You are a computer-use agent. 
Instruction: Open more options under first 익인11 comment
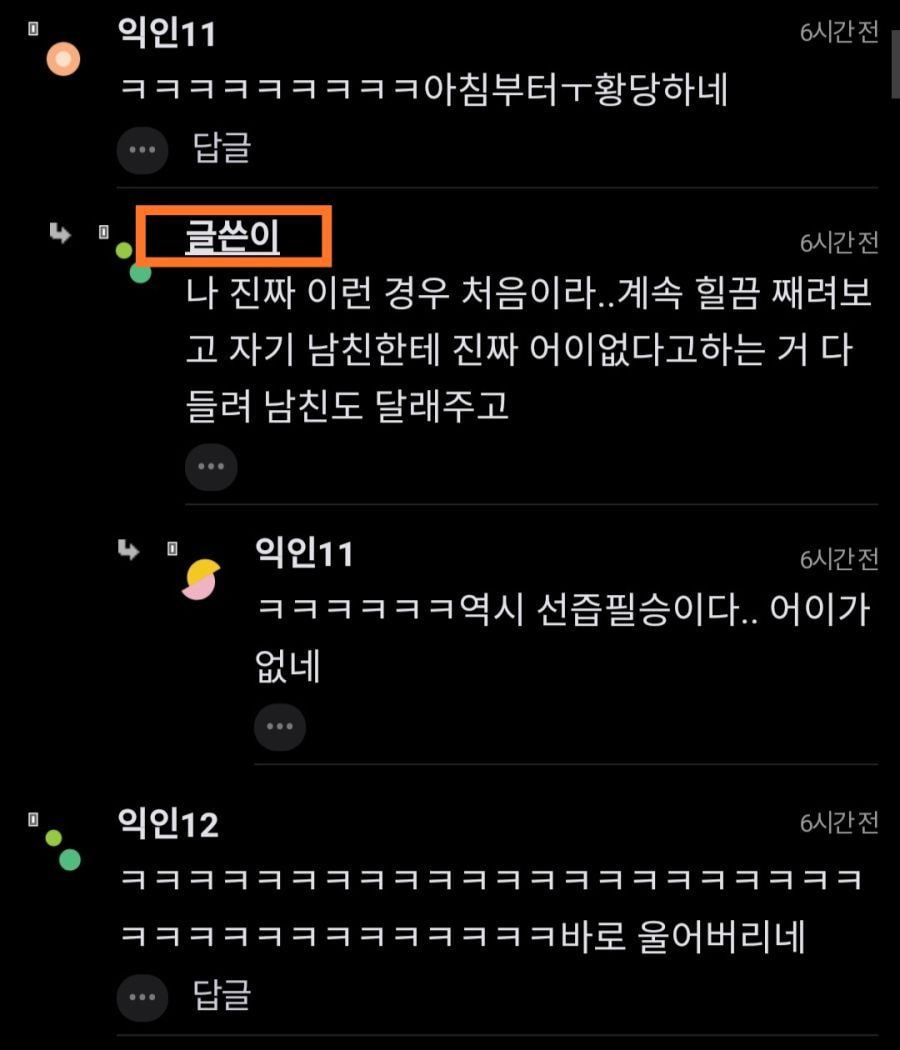point(142,149)
